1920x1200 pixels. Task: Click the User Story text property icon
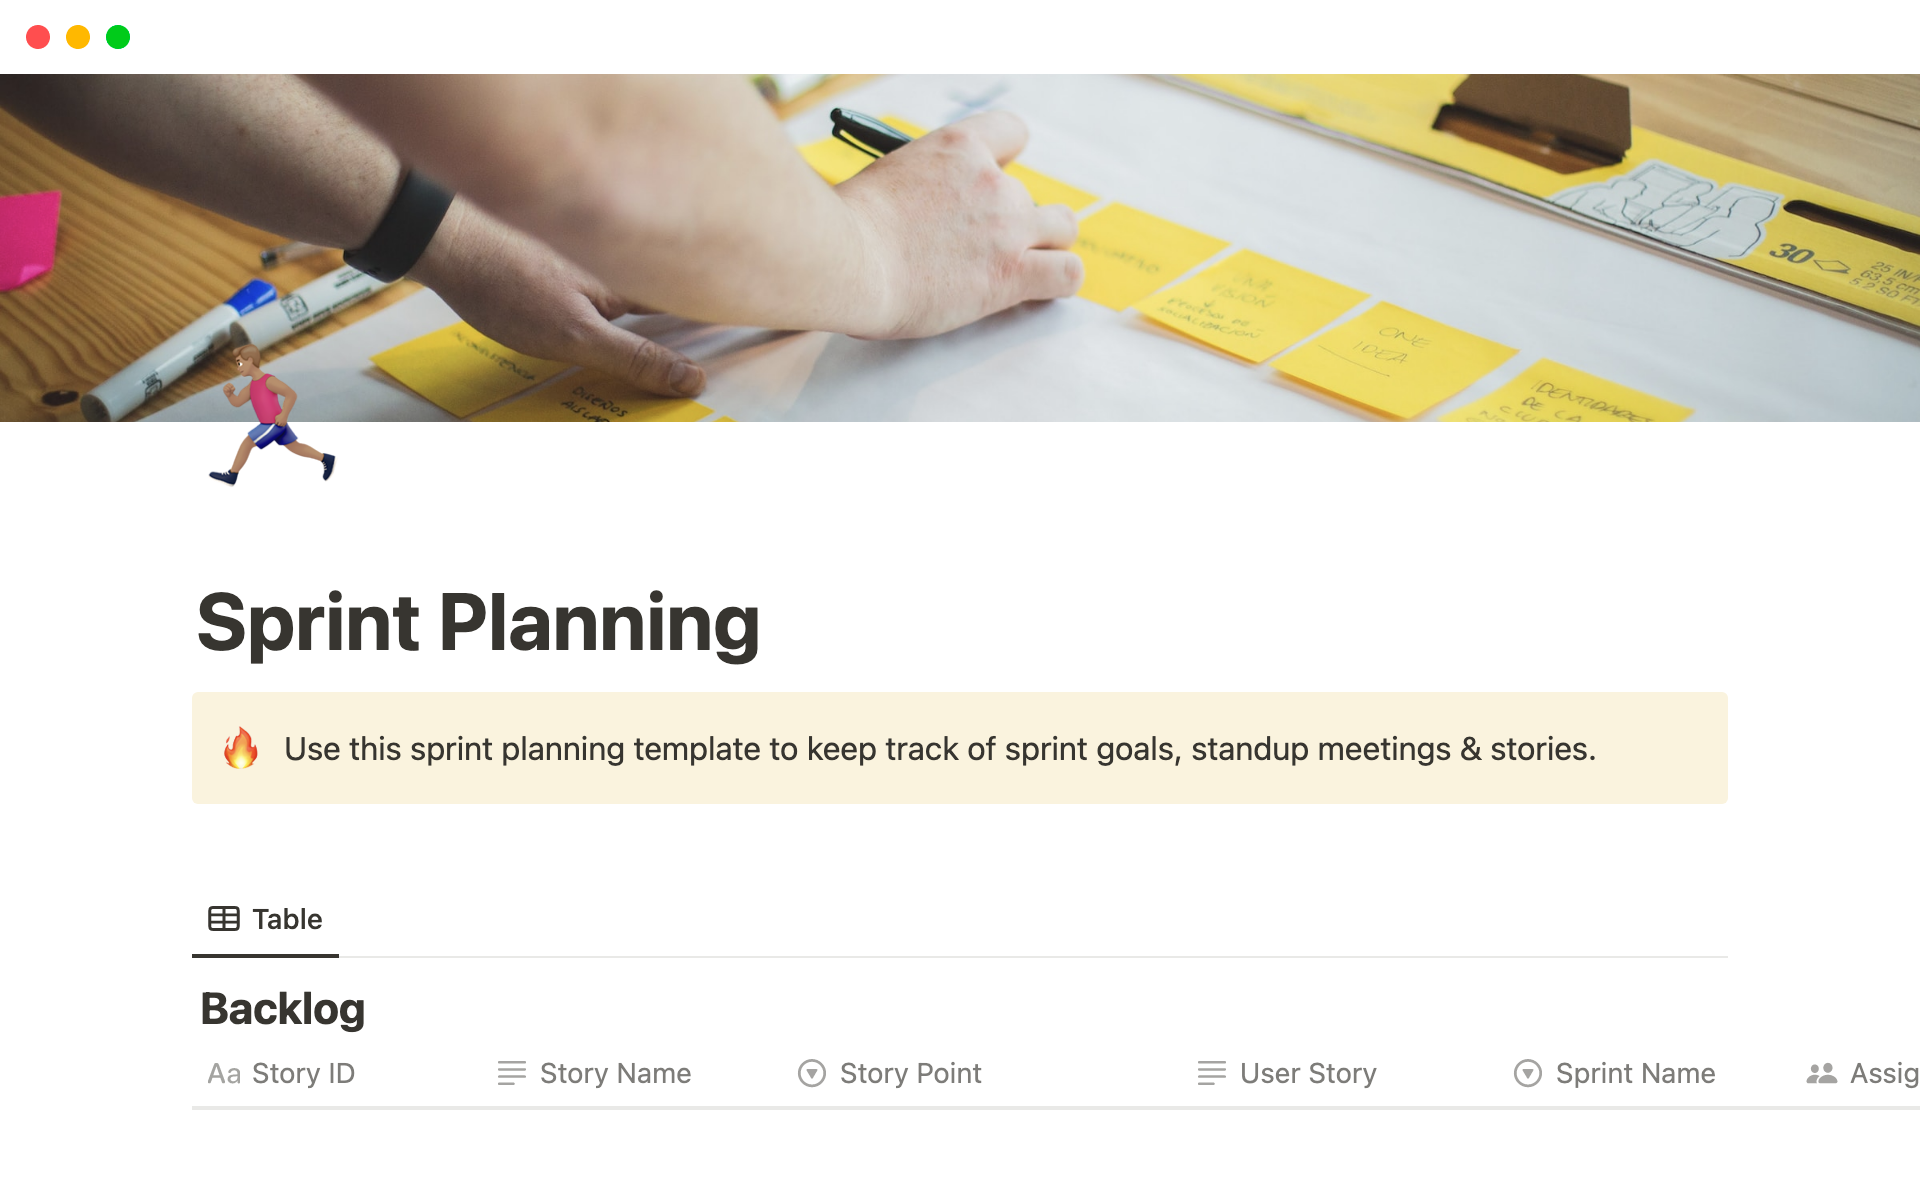[1211, 1074]
